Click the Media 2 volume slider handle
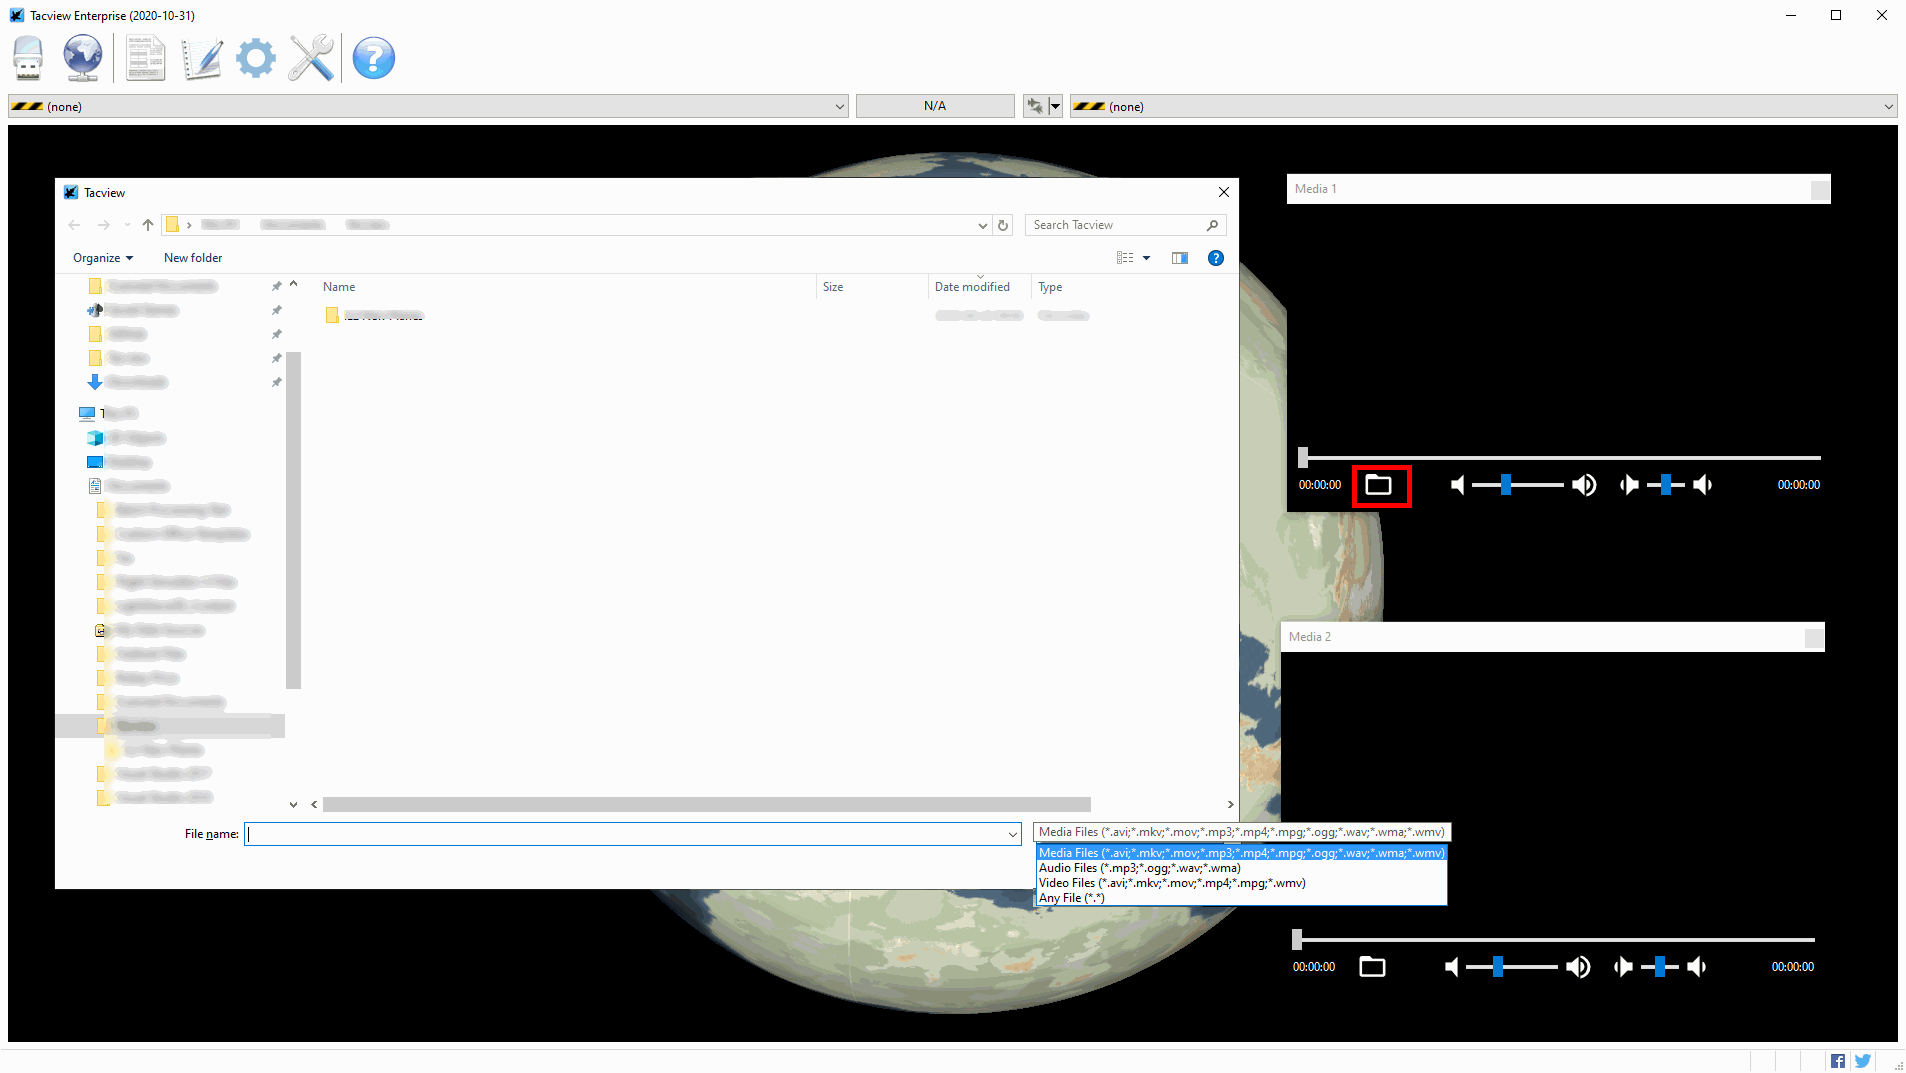This screenshot has height=1073, width=1906. 1498,967
